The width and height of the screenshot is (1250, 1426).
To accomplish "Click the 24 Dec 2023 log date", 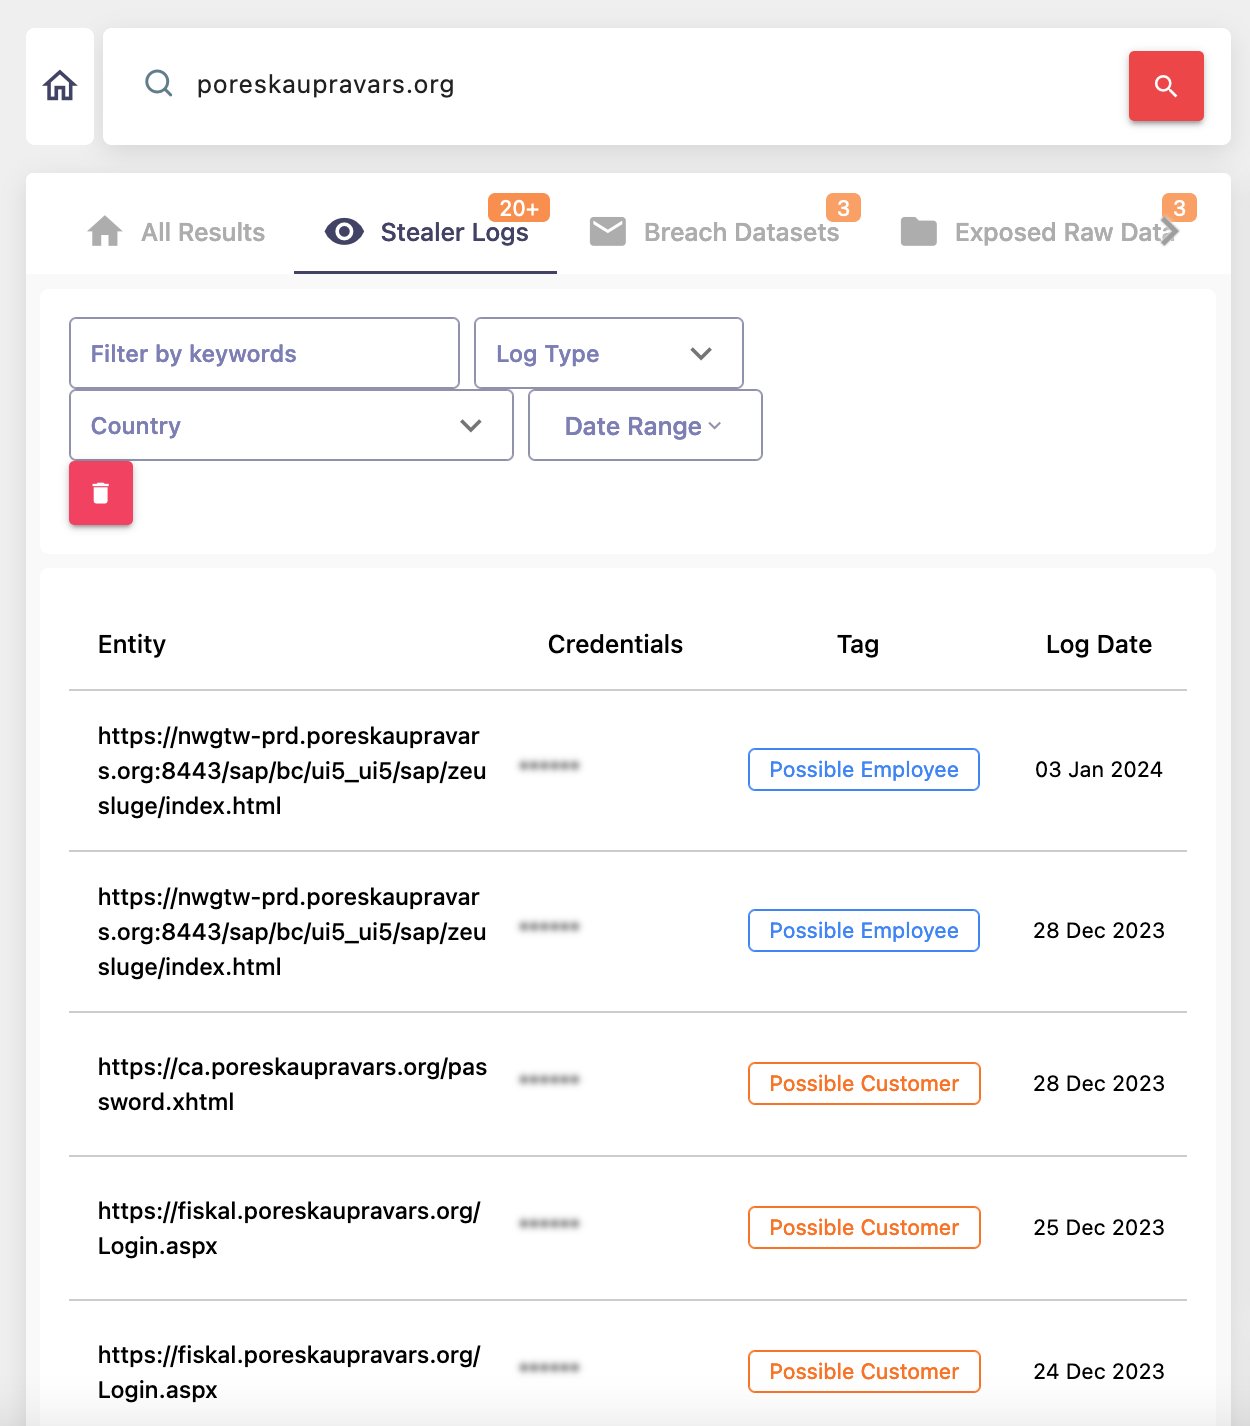I will click(1099, 1371).
